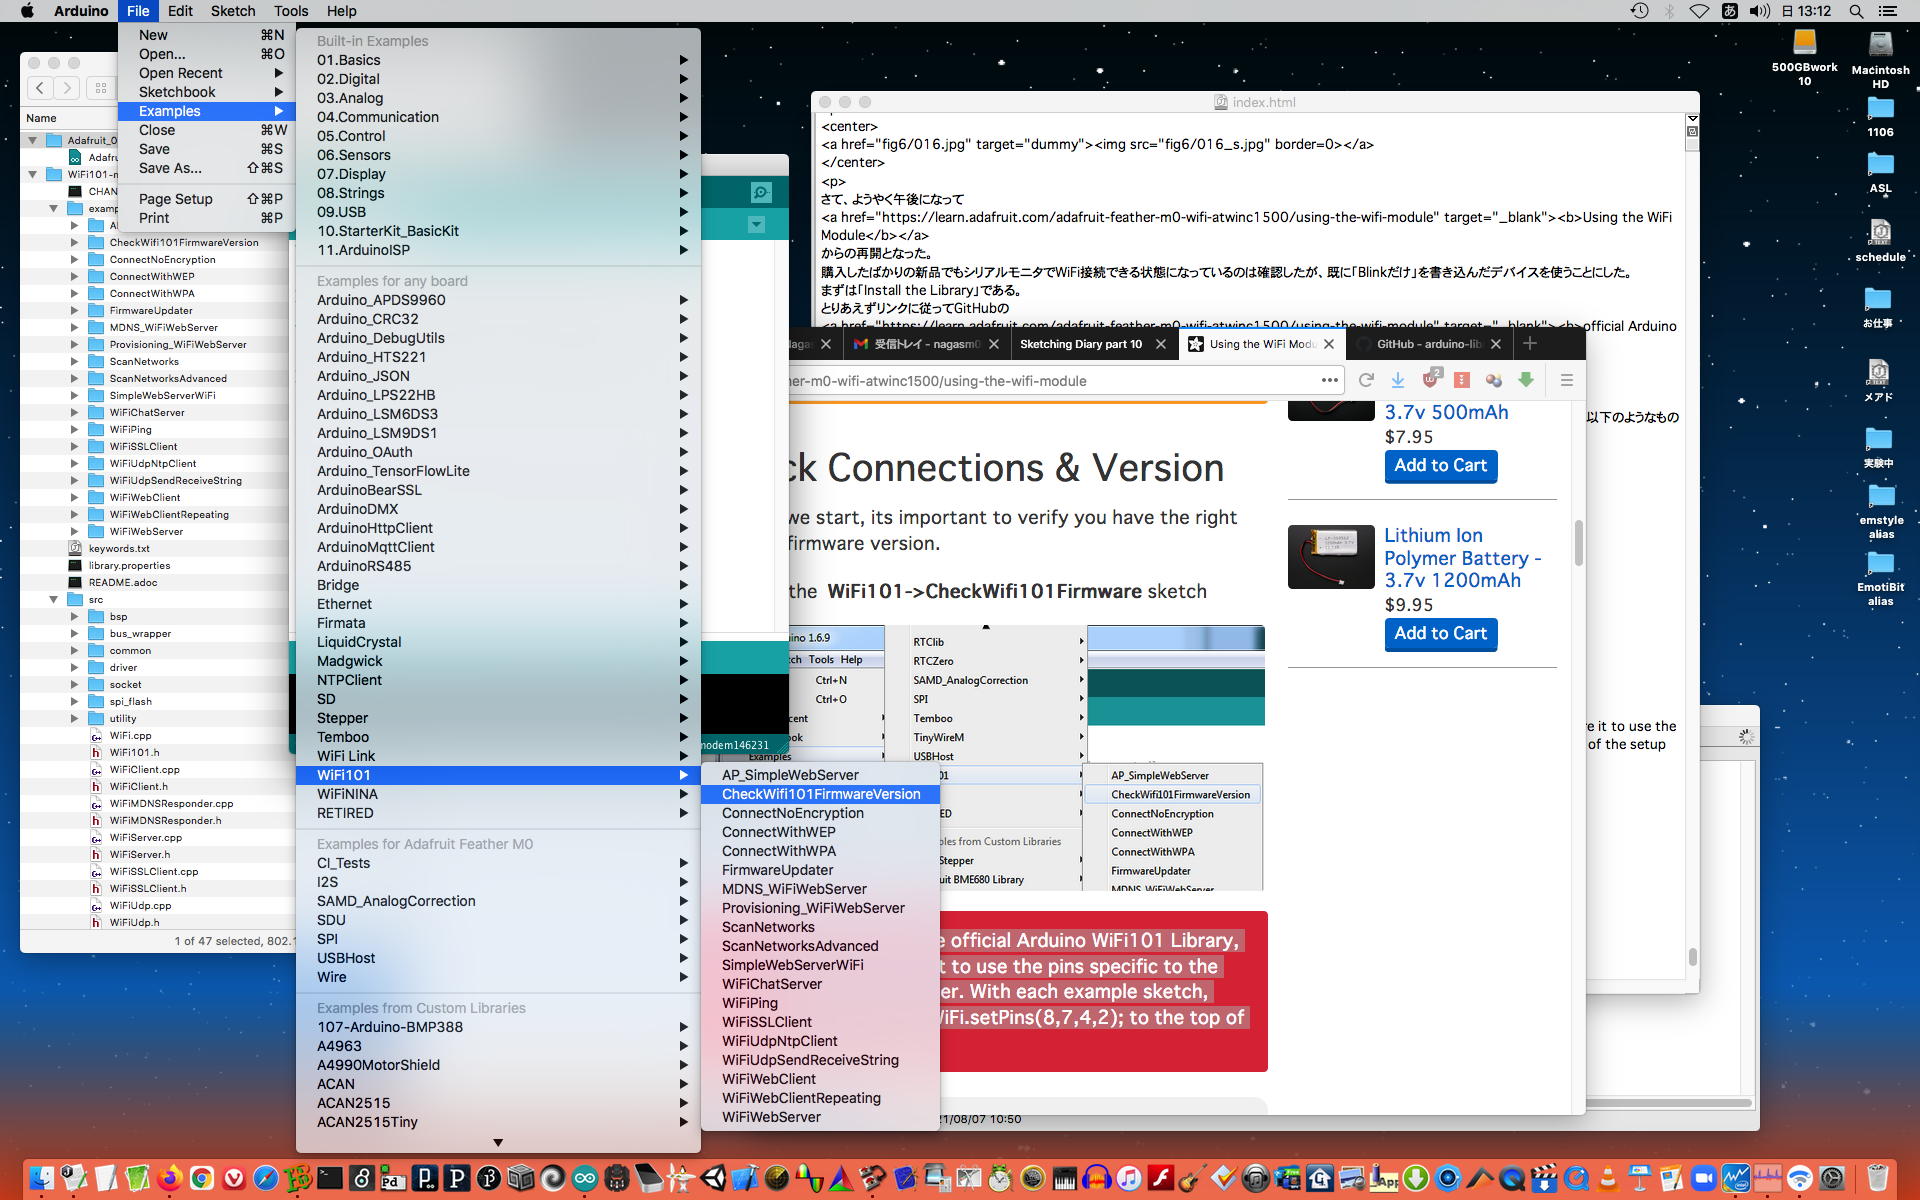Open Lithium Ion Polymer Battery 1200mAh link
The image size is (1920, 1200).
(x=1461, y=558)
